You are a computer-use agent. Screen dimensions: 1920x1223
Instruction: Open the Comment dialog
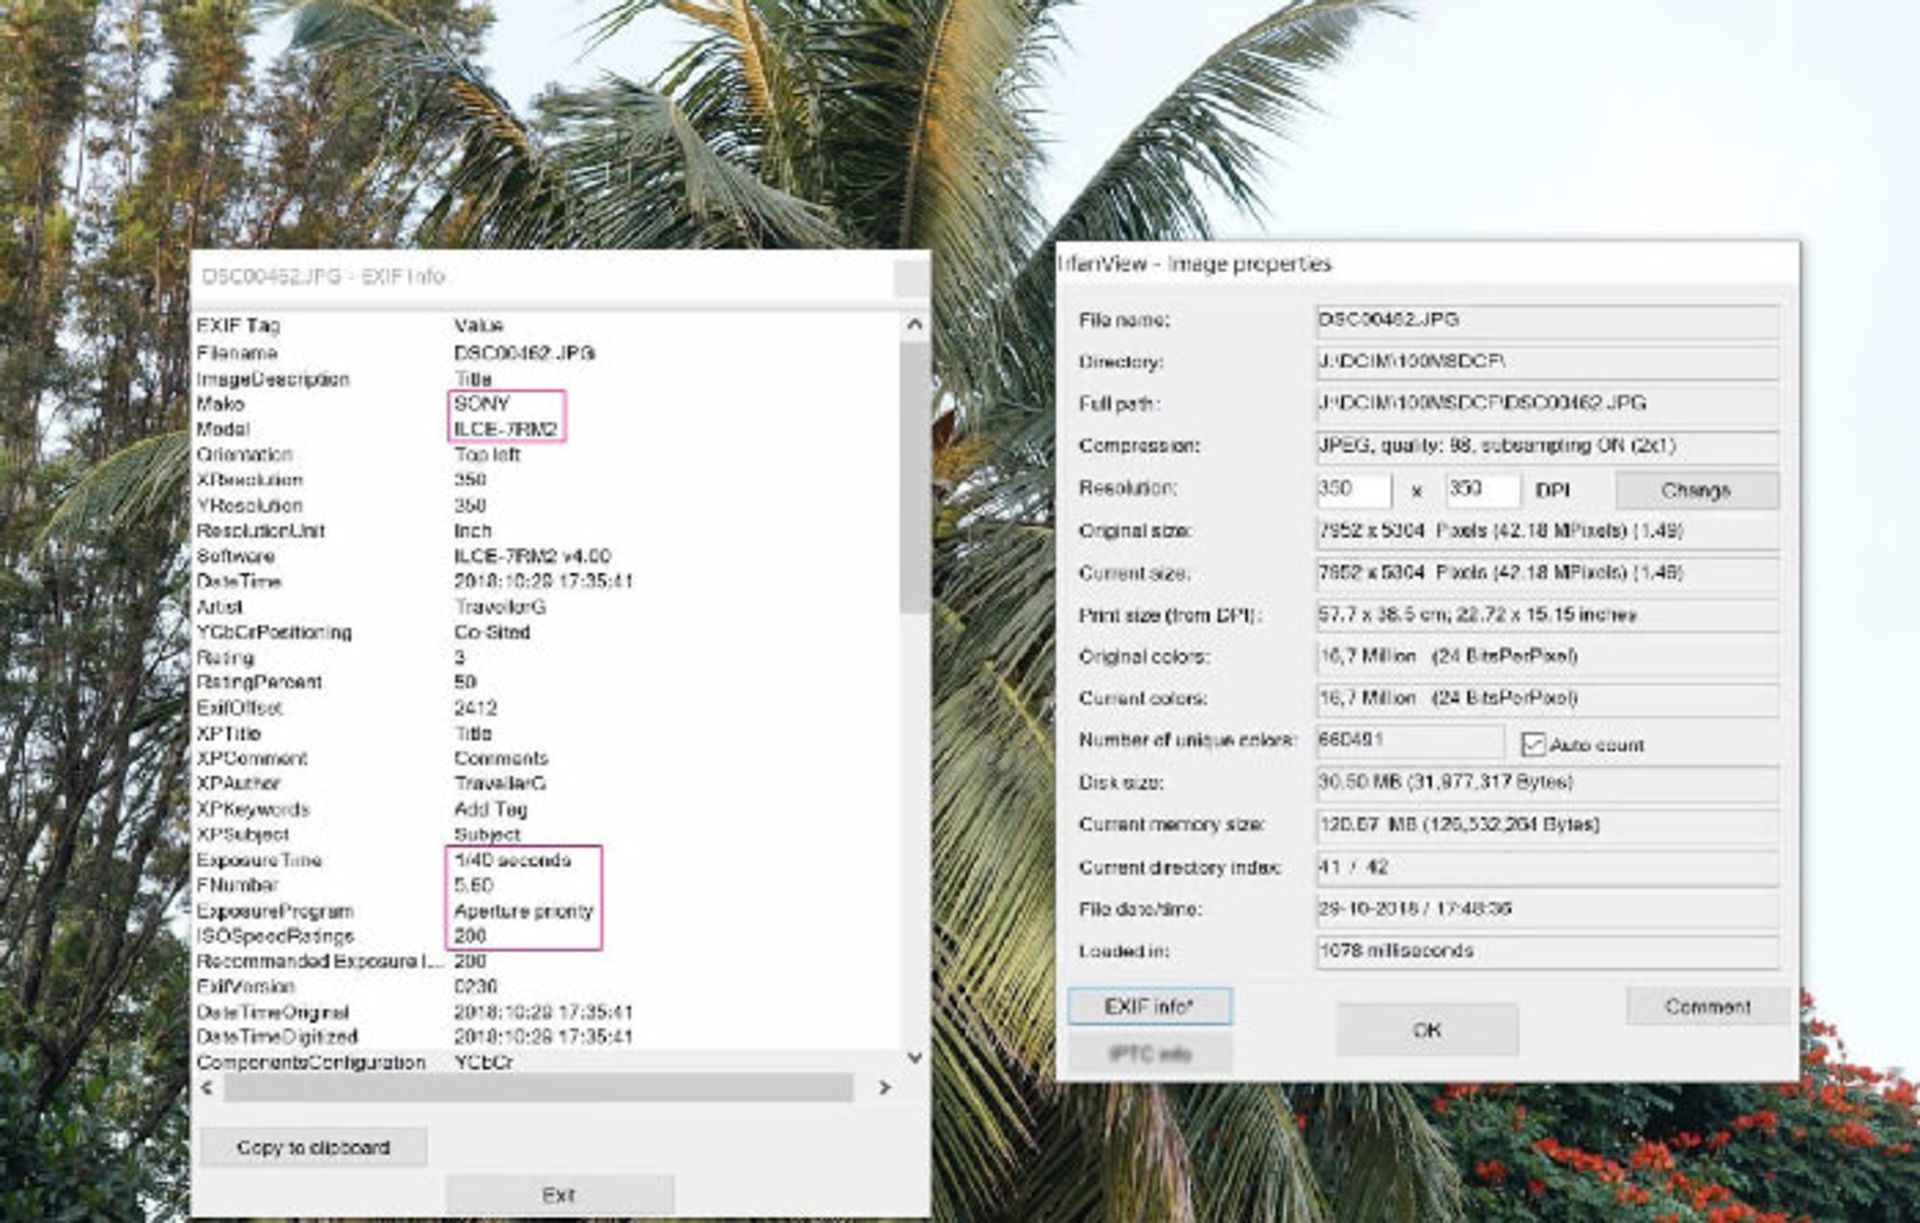pyautogui.click(x=1707, y=1006)
